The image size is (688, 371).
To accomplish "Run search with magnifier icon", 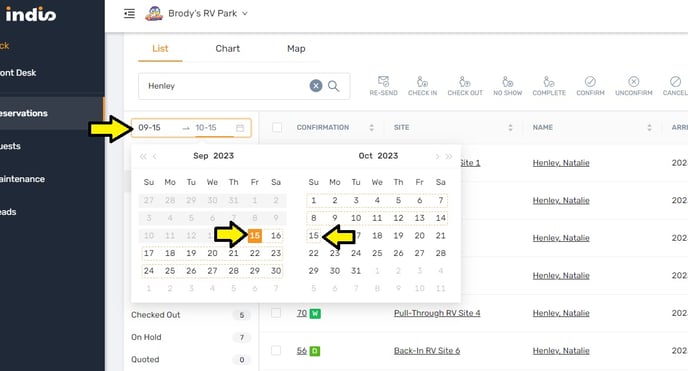I will [333, 86].
